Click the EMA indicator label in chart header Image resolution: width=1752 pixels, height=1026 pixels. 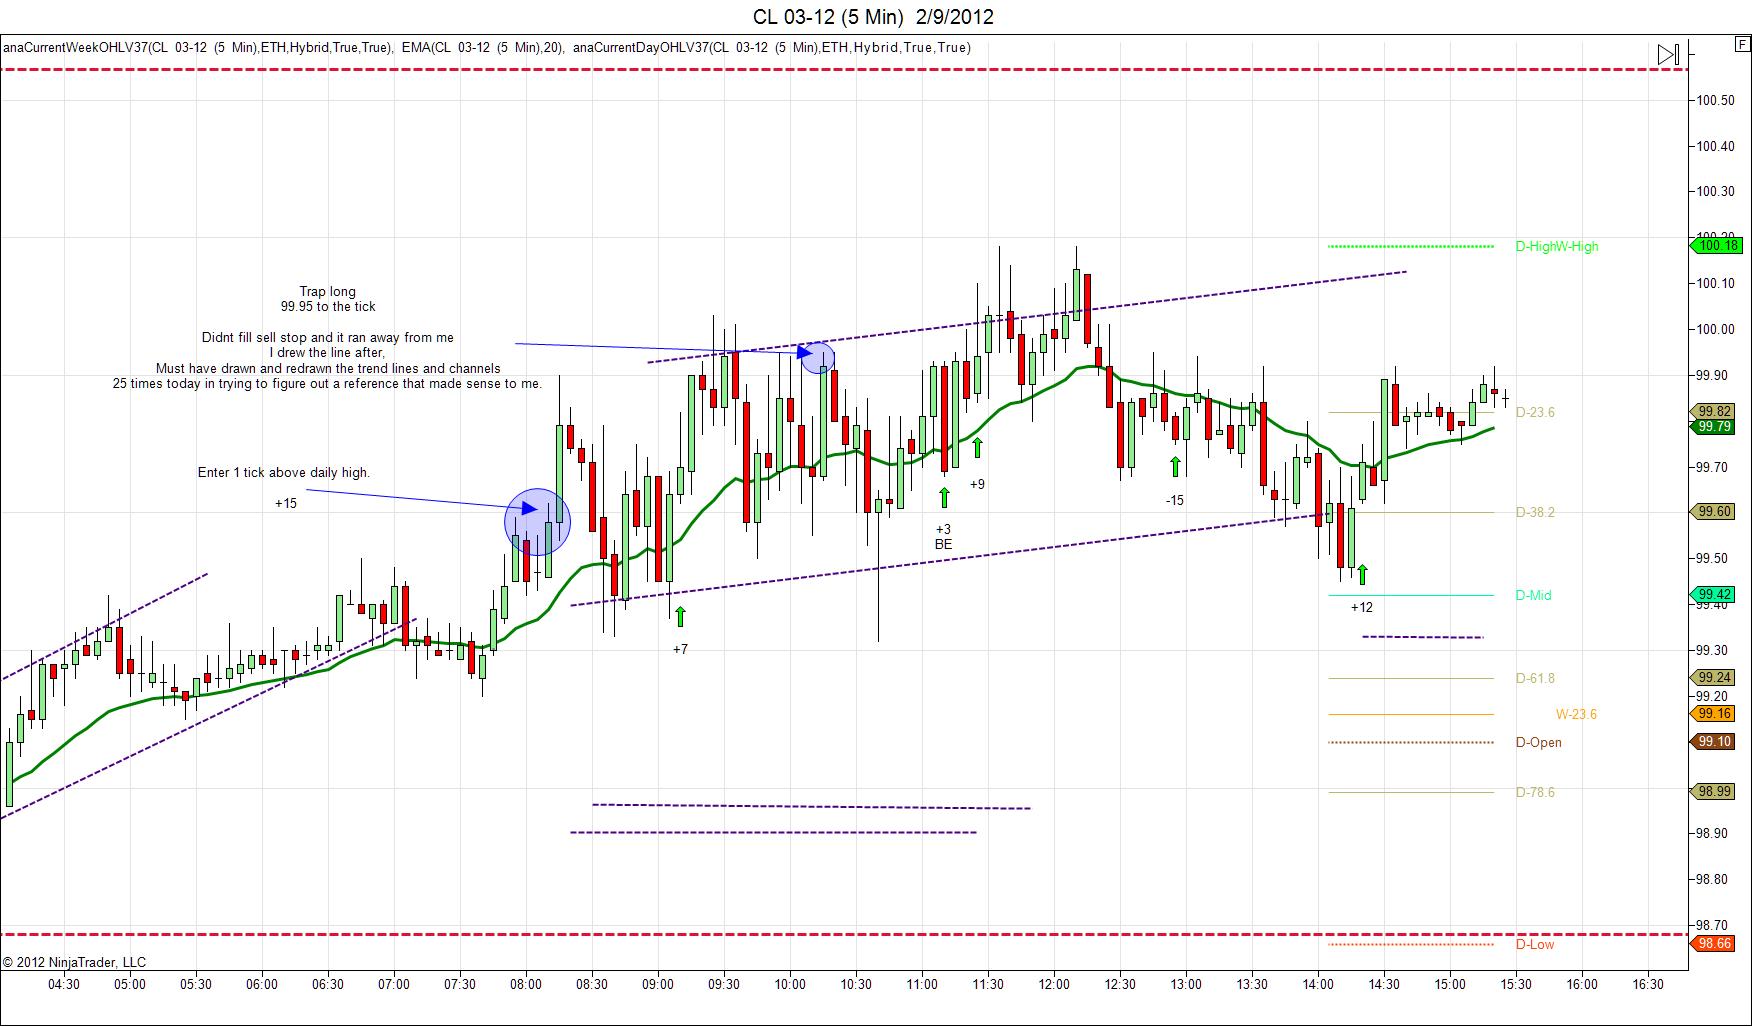tap(484, 47)
